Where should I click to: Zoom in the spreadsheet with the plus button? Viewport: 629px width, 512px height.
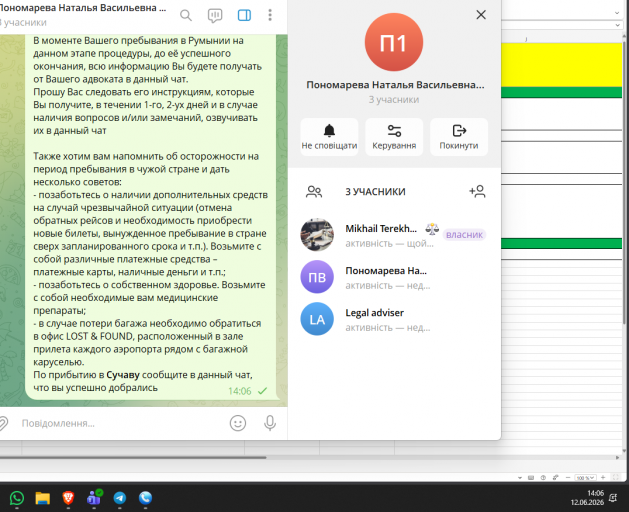[603, 477]
